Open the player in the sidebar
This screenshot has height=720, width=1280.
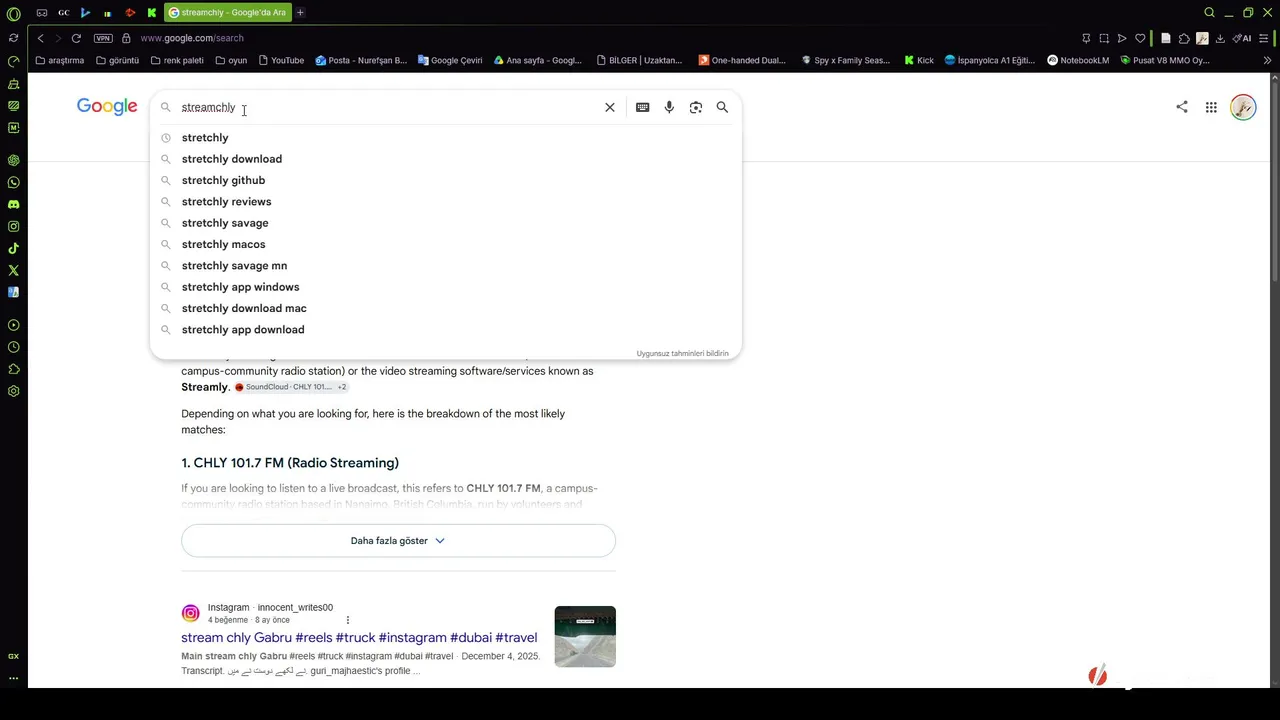[13, 325]
